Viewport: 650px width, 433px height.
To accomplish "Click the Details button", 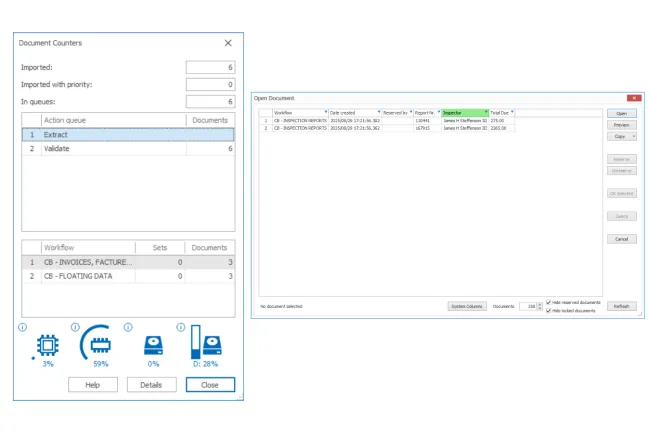I will click(x=151, y=385).
